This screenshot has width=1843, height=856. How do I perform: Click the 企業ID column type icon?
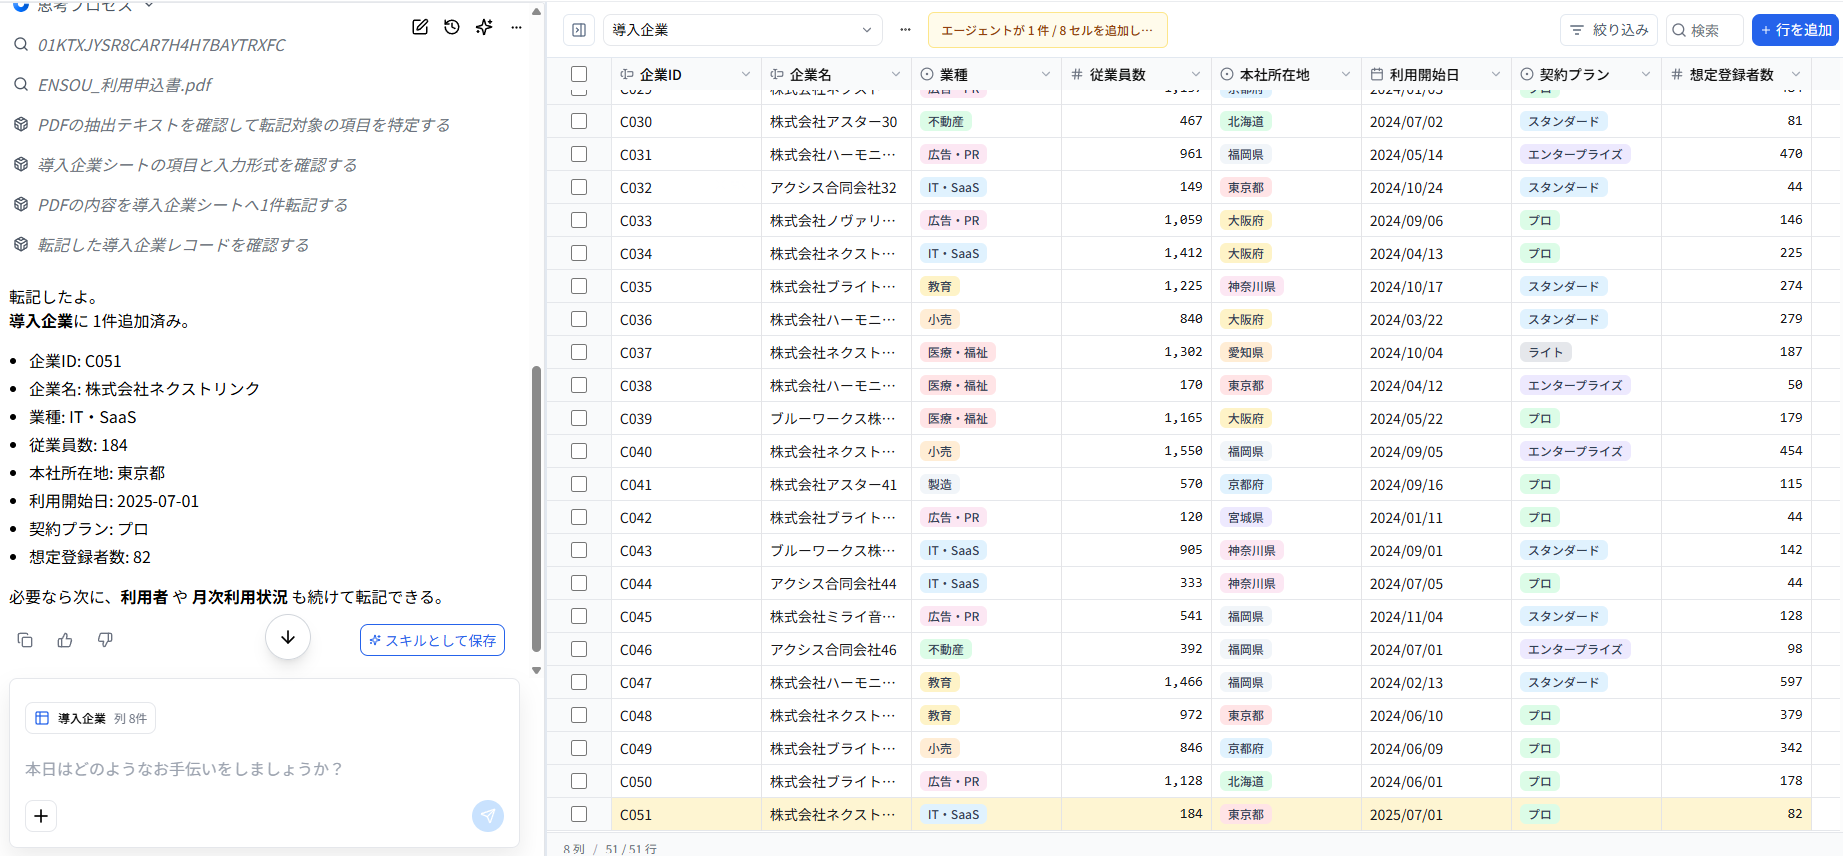(x=627, y=75)
